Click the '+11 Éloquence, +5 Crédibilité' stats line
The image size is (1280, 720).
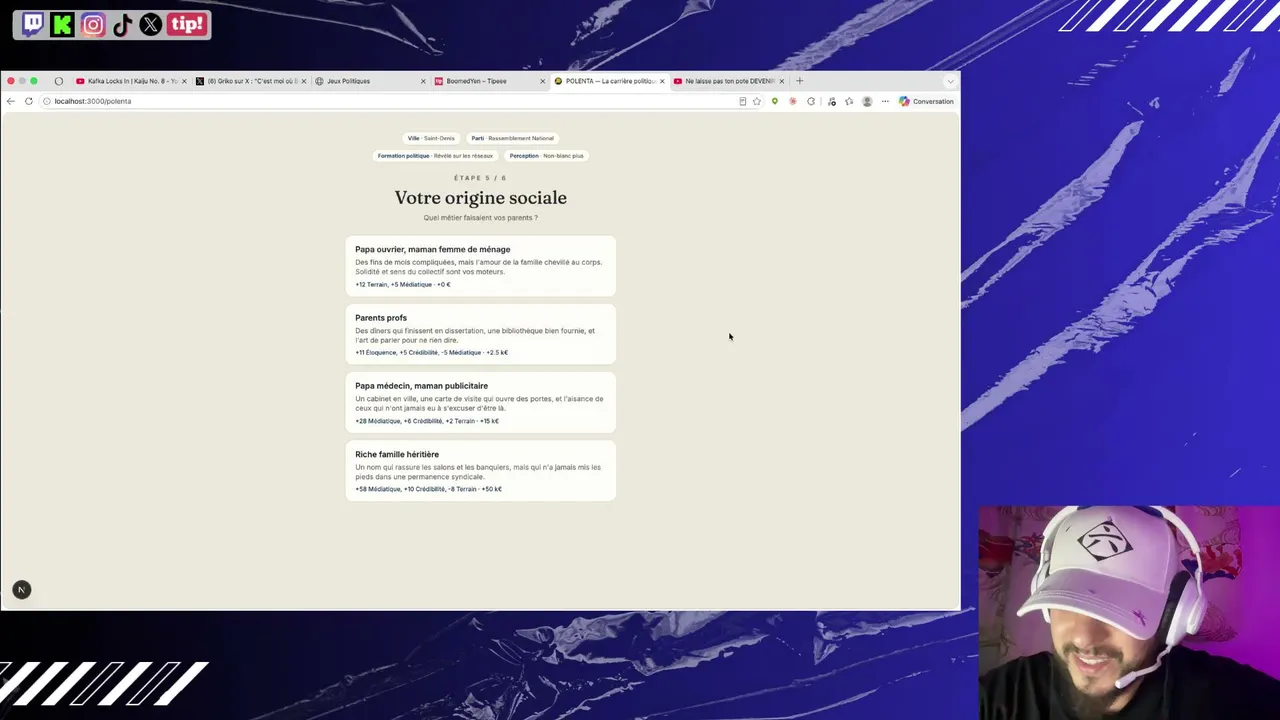coord(431,353)
